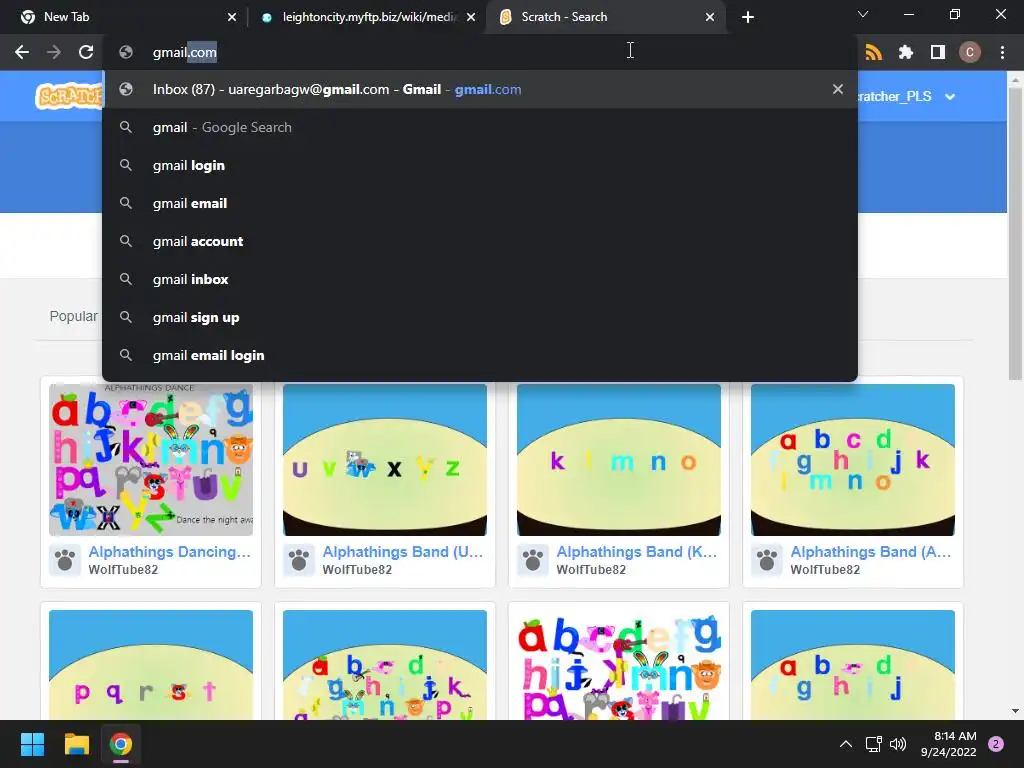1024x768 pixels.
Task: Open the Alphathings Band (U... thumbnail
Action: point(385,460)
